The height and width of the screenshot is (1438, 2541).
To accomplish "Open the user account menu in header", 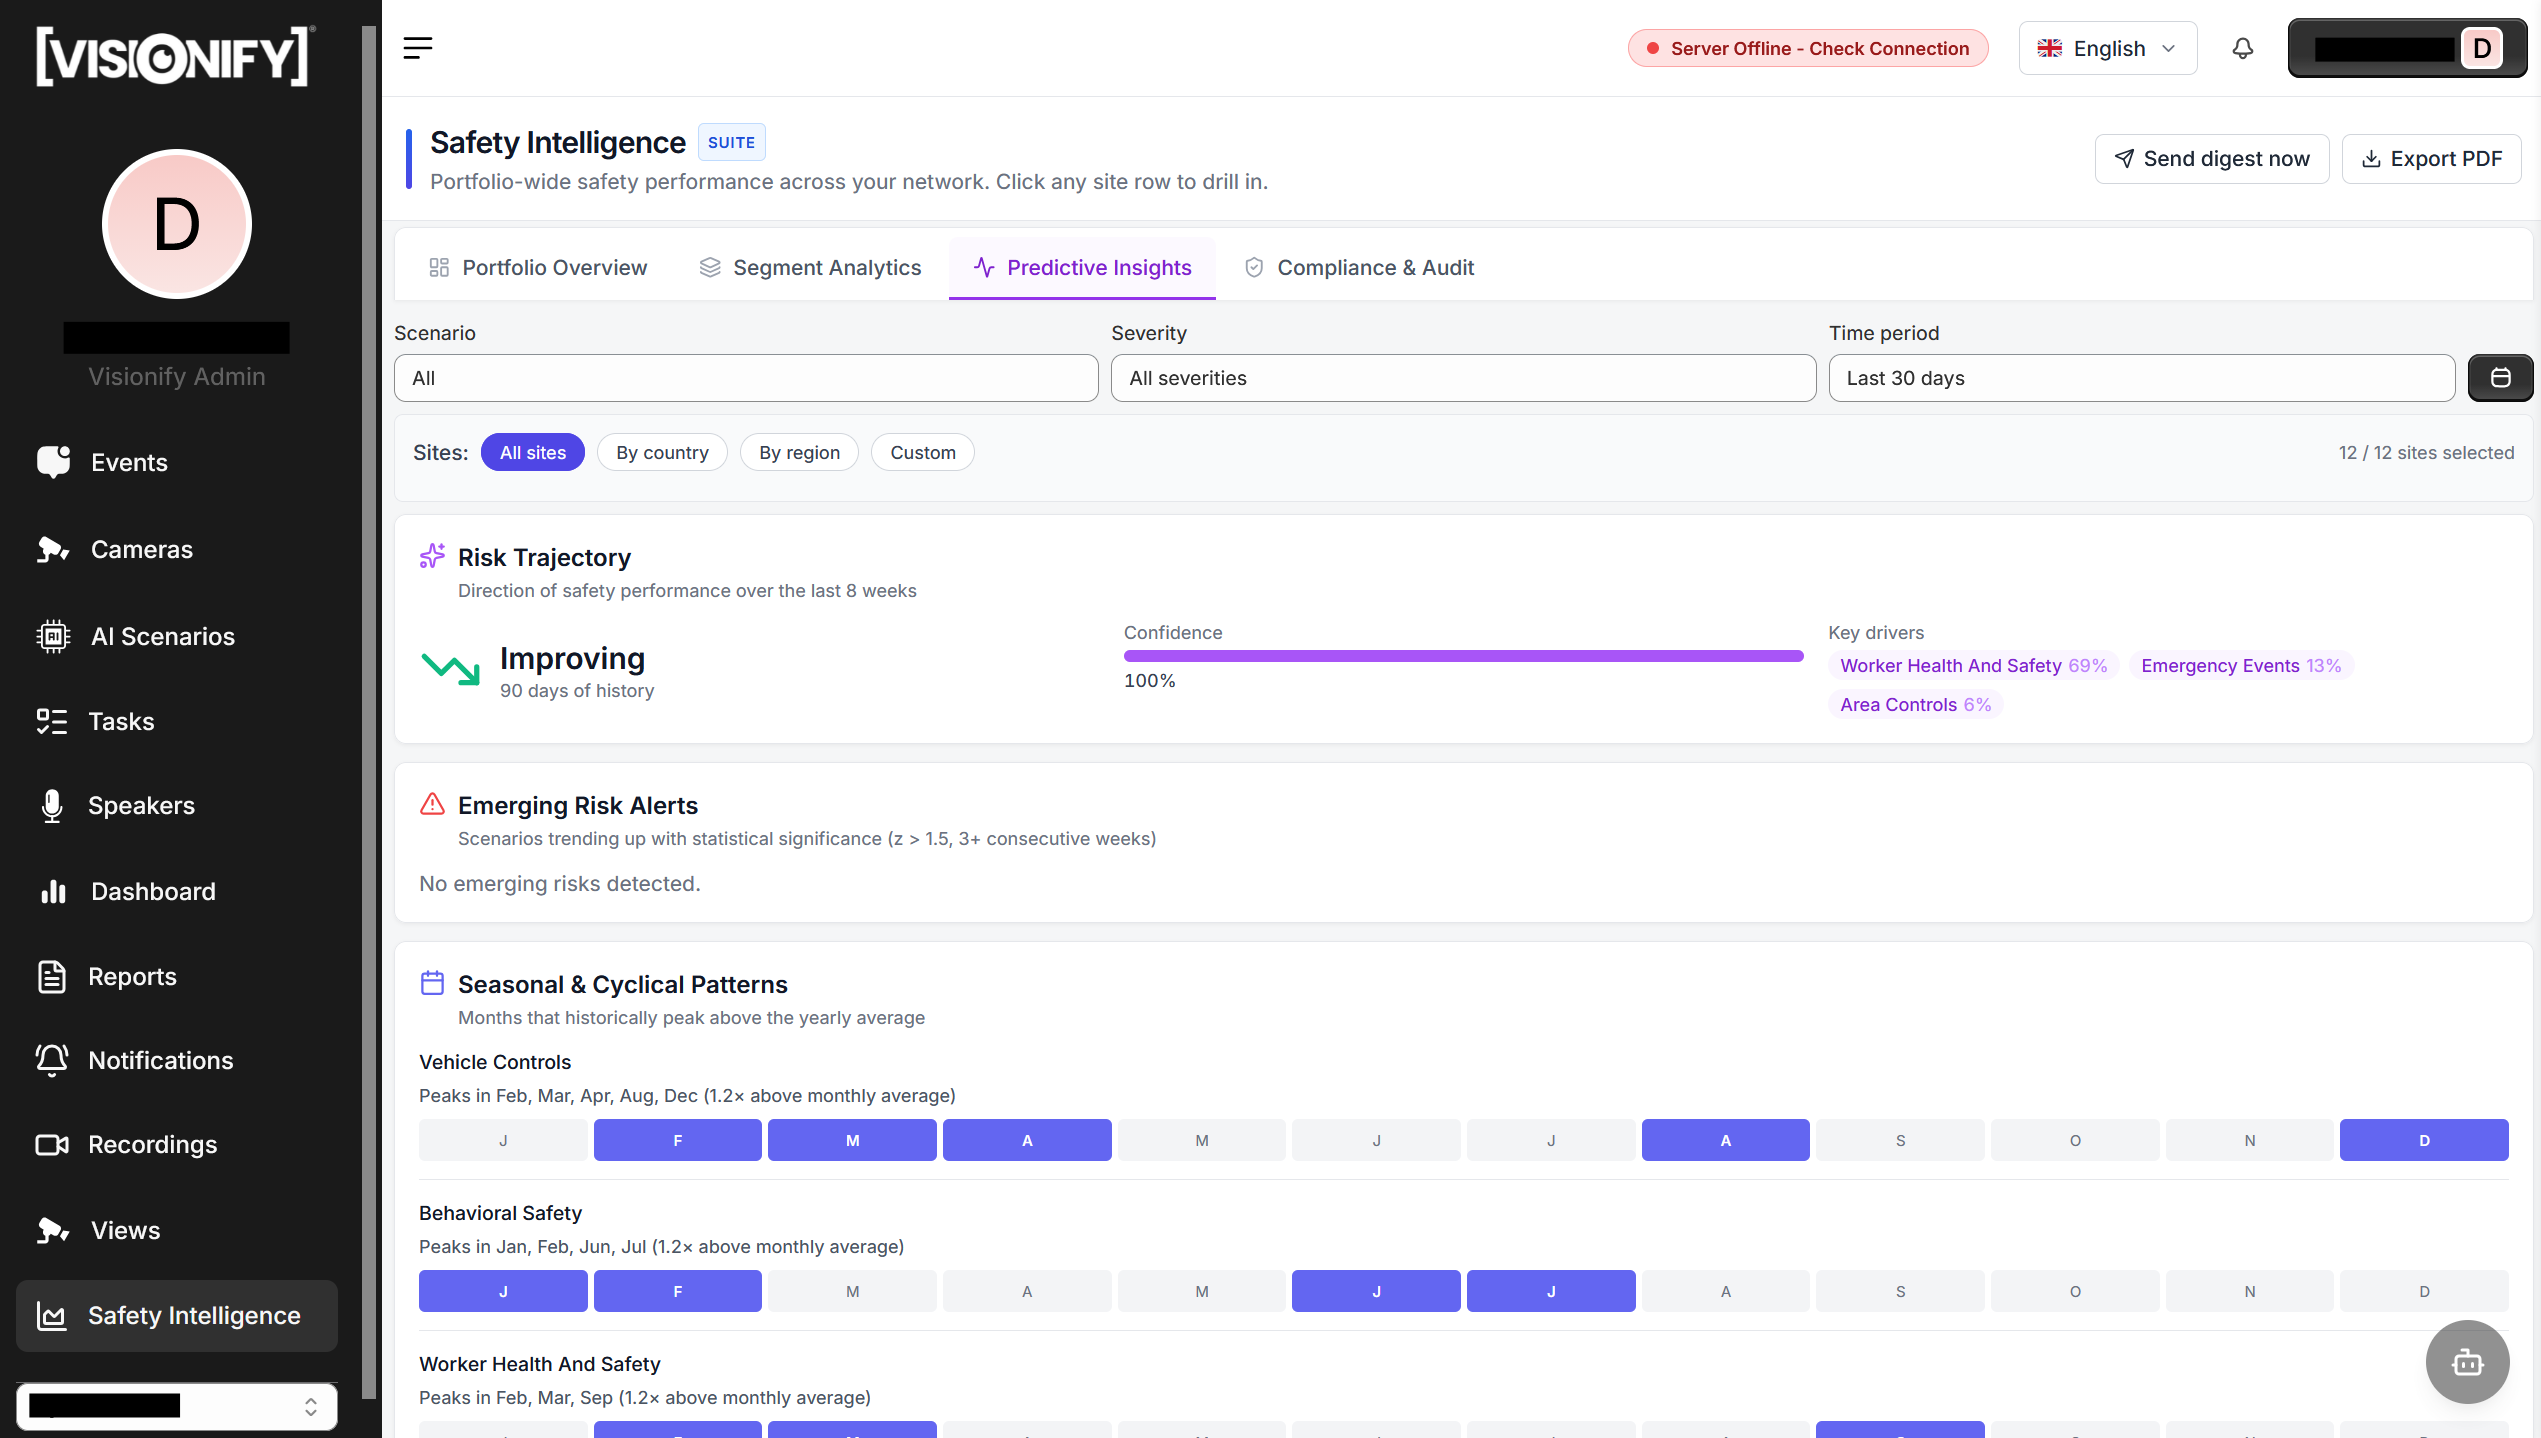I will [2407, 48].
